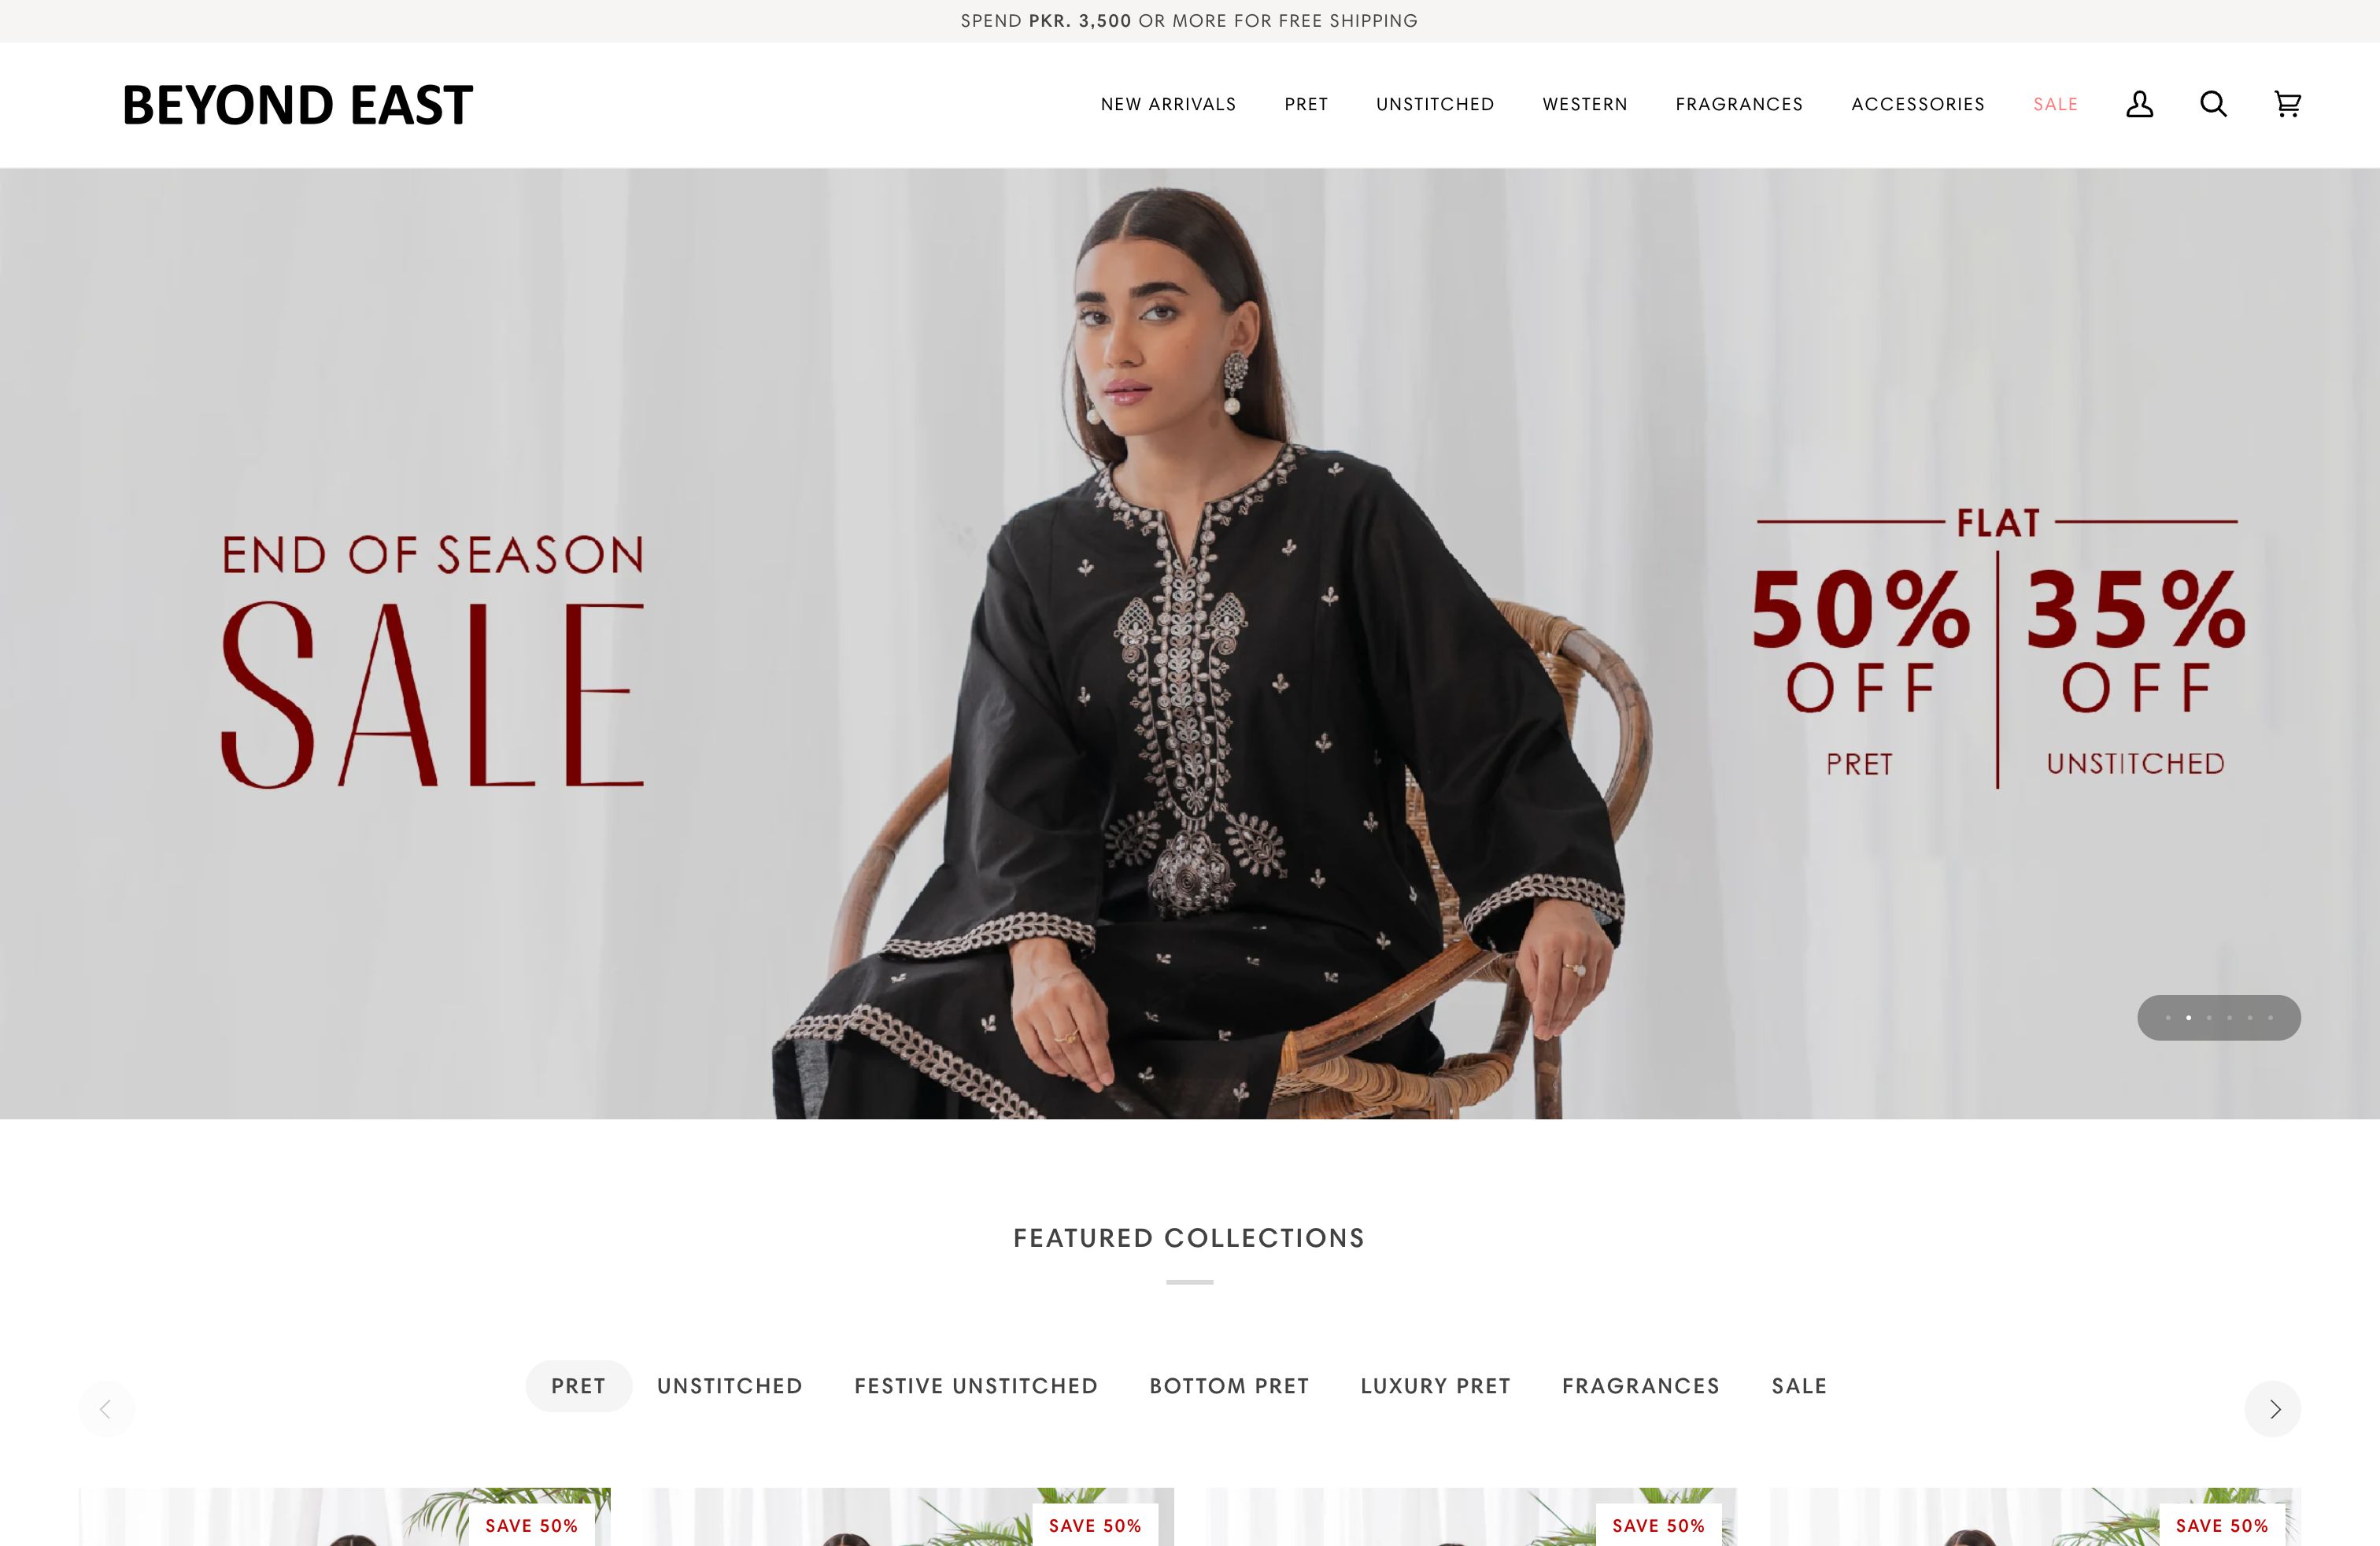Click the End of Season Sale banner
The height and width of the screenshot is (1546, 2380).
click(1190, 643)
